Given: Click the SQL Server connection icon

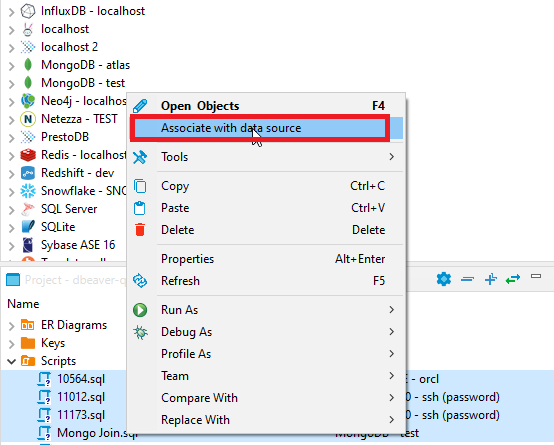Looking at the screenshot, I should tap(28, 209).
